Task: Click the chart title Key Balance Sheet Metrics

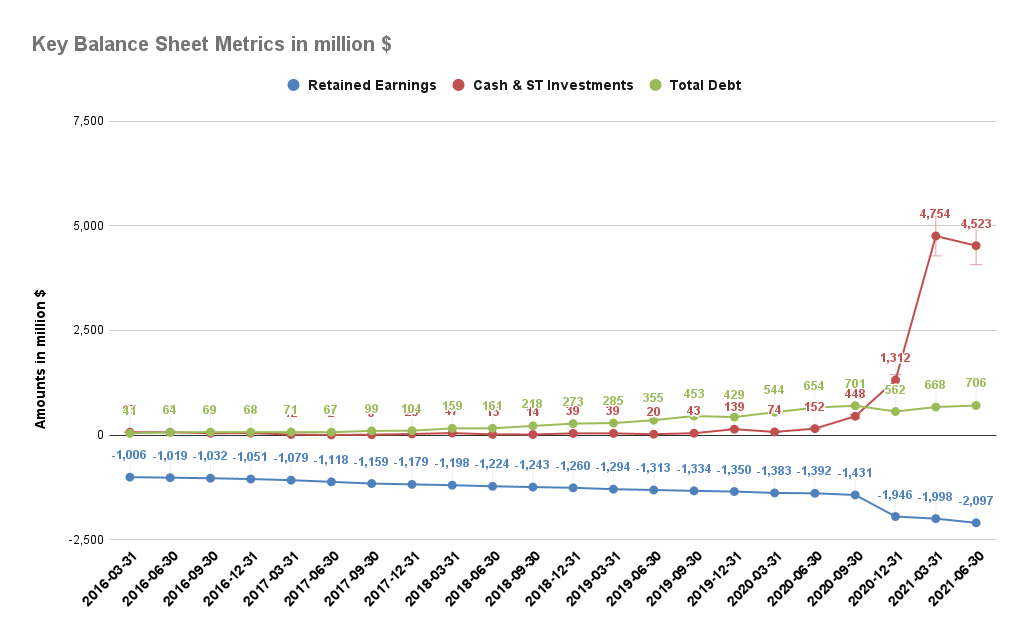Action: point(211,44)
